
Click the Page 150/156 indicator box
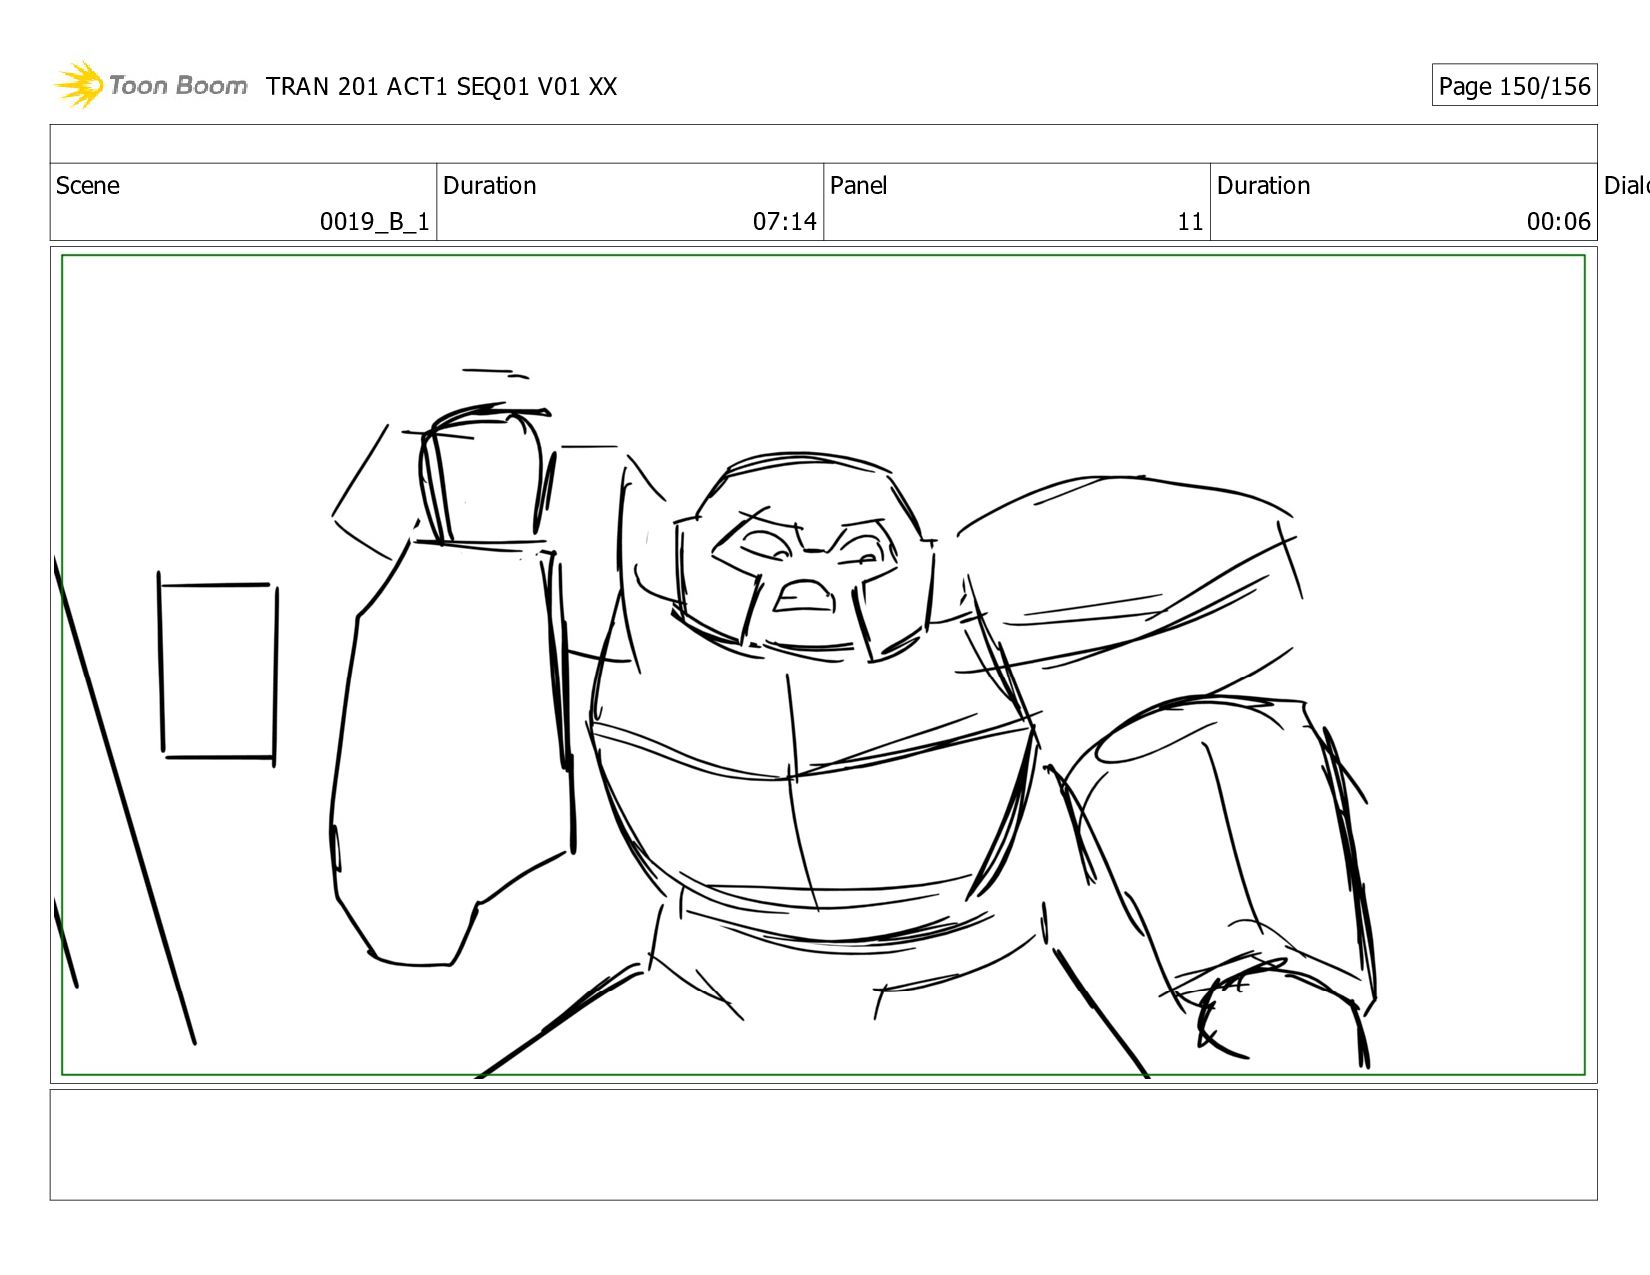pos(1513,86)
